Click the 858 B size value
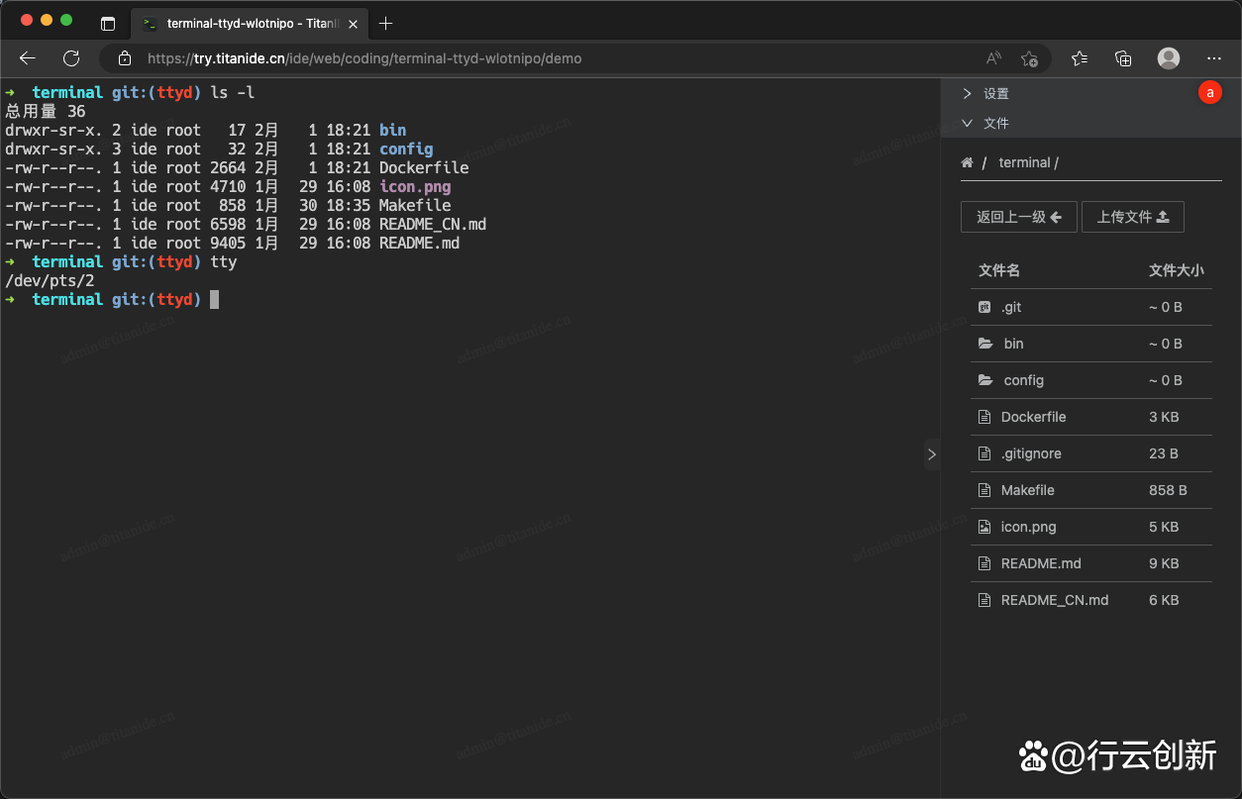 coord(1168,490)
